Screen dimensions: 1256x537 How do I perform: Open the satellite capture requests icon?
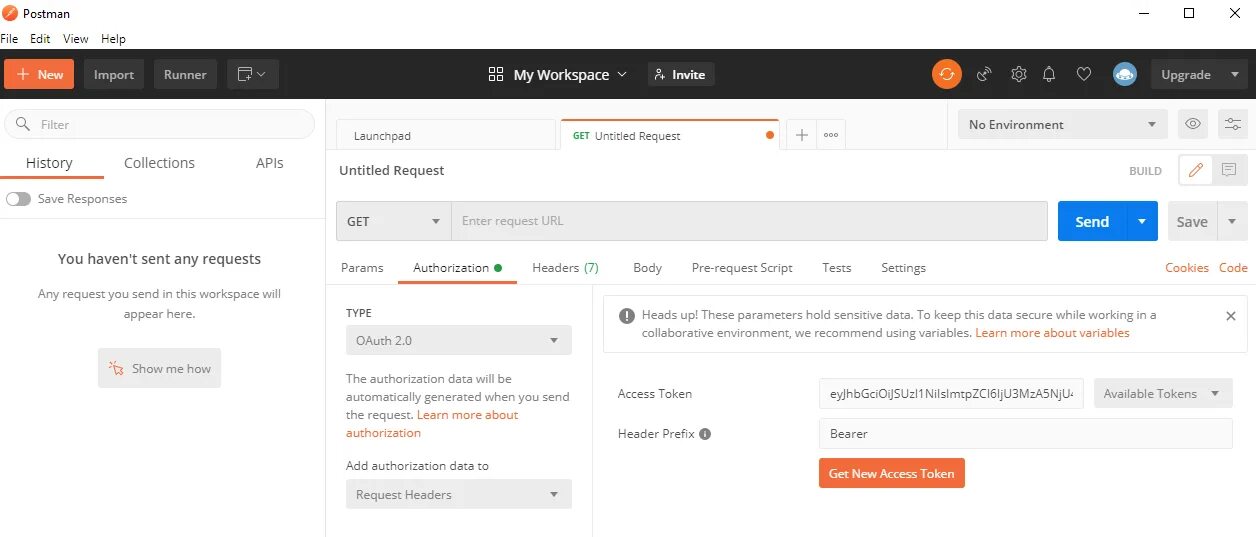[984, 74]
